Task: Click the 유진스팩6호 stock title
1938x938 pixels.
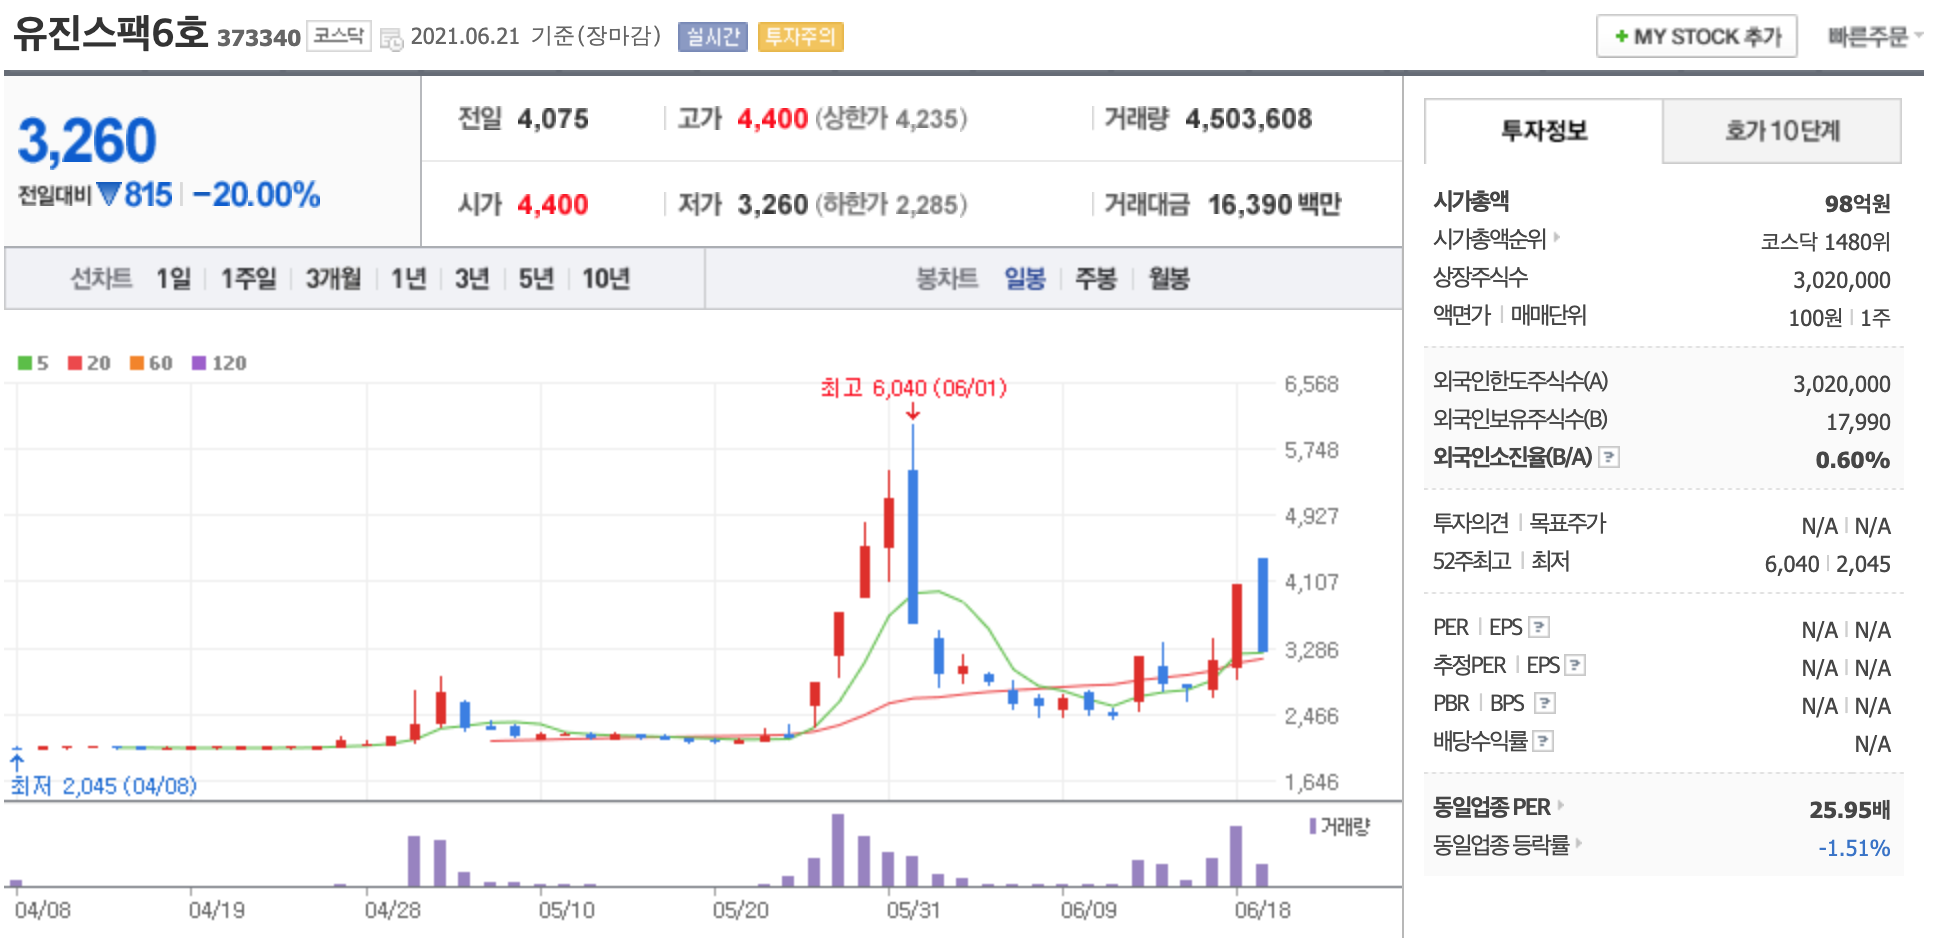Action: click(x=110, y=34)
